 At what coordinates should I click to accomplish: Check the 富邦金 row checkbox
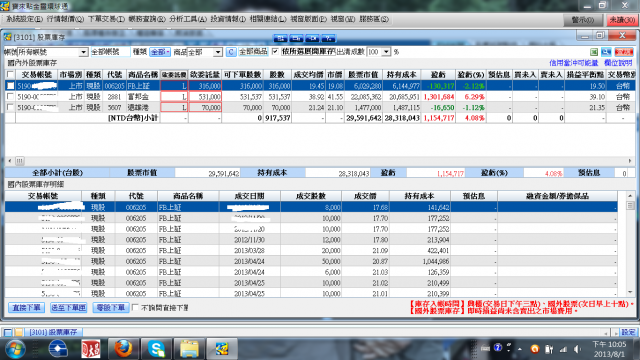10,97
